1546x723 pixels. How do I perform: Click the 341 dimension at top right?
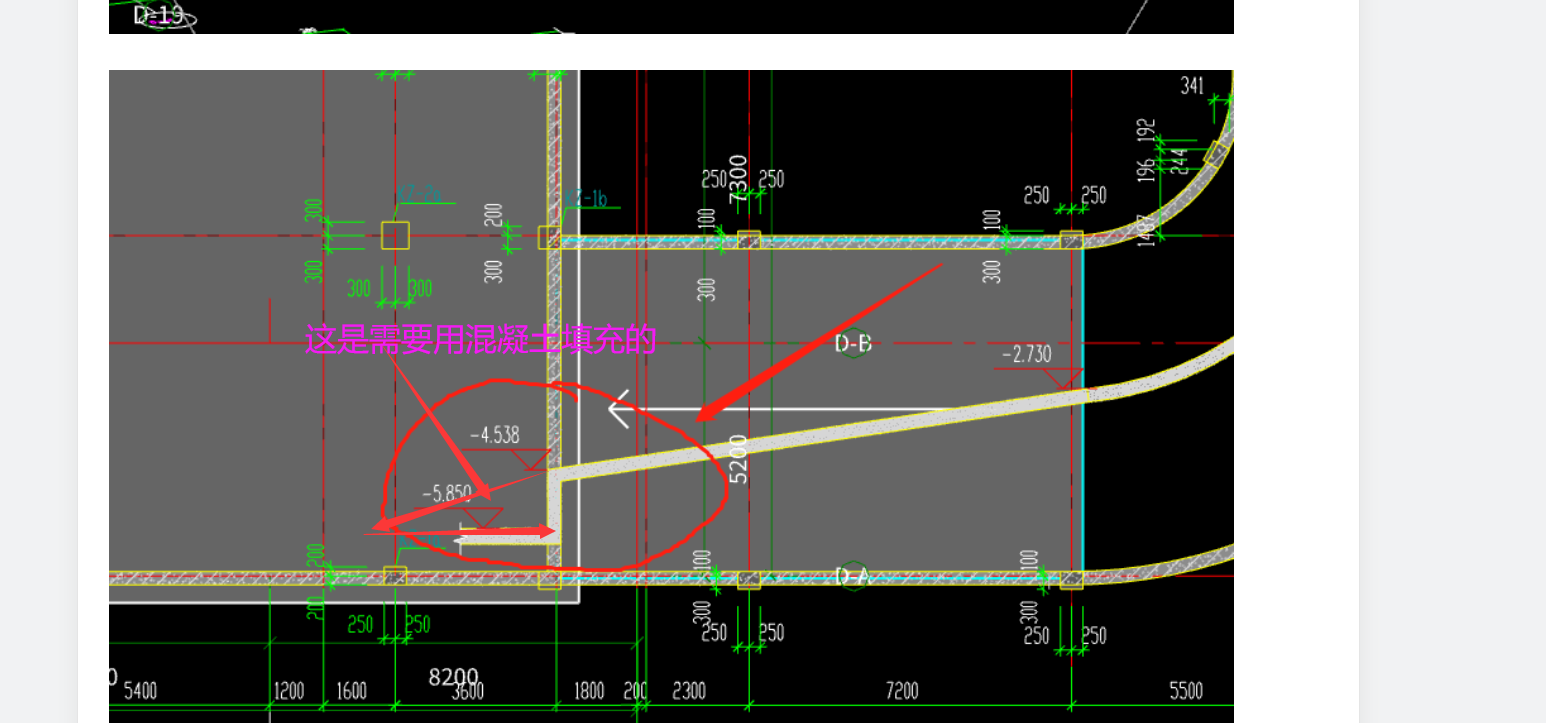coord(1192,86)
